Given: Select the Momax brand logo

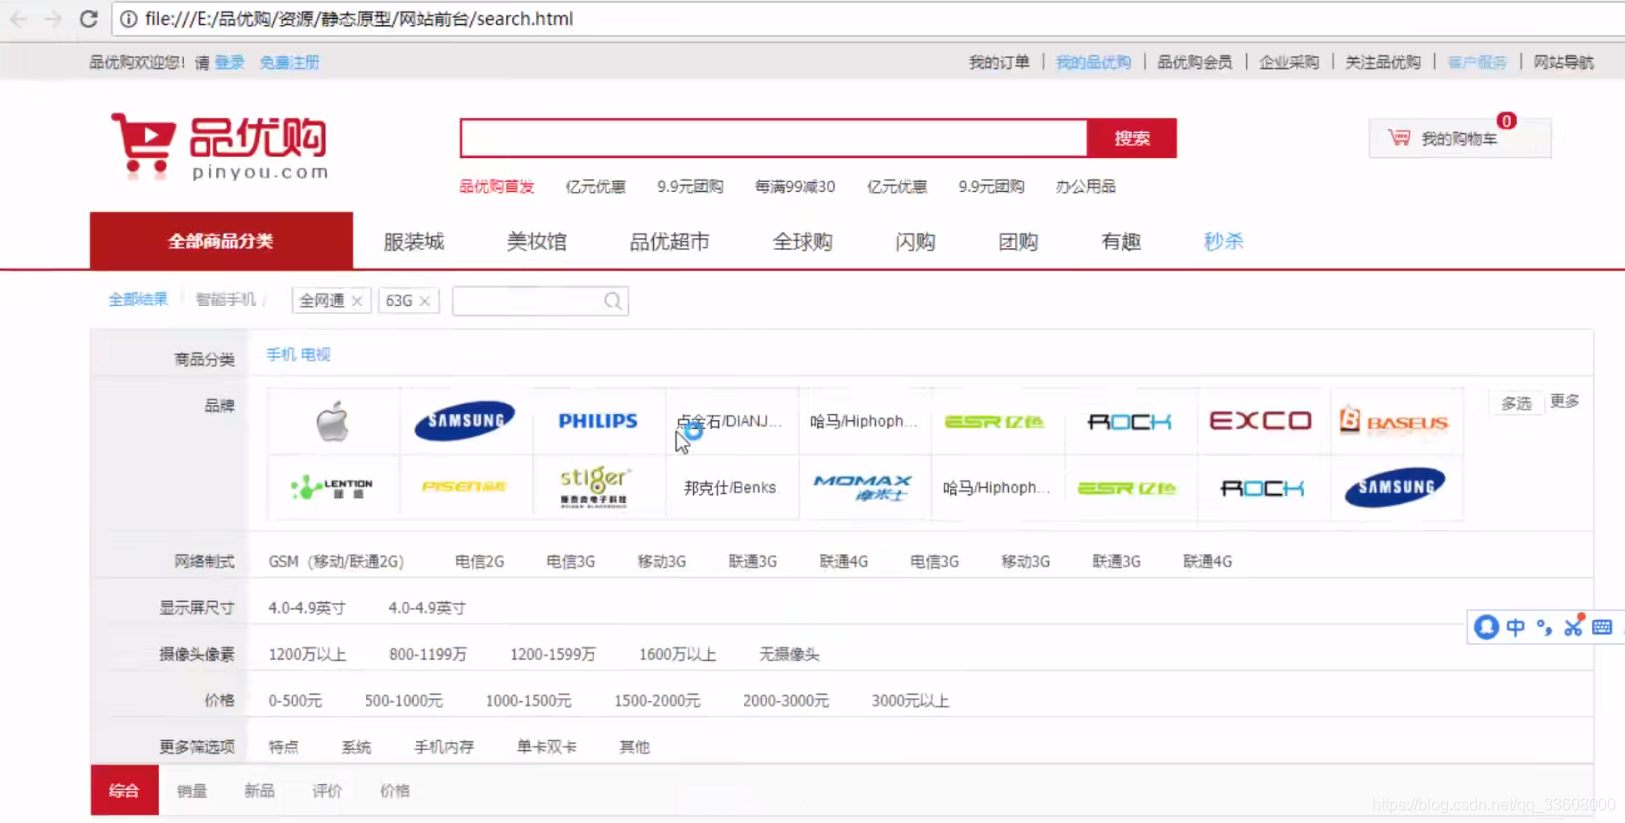Looking at the screenshot, I should [x=863, y=487].
